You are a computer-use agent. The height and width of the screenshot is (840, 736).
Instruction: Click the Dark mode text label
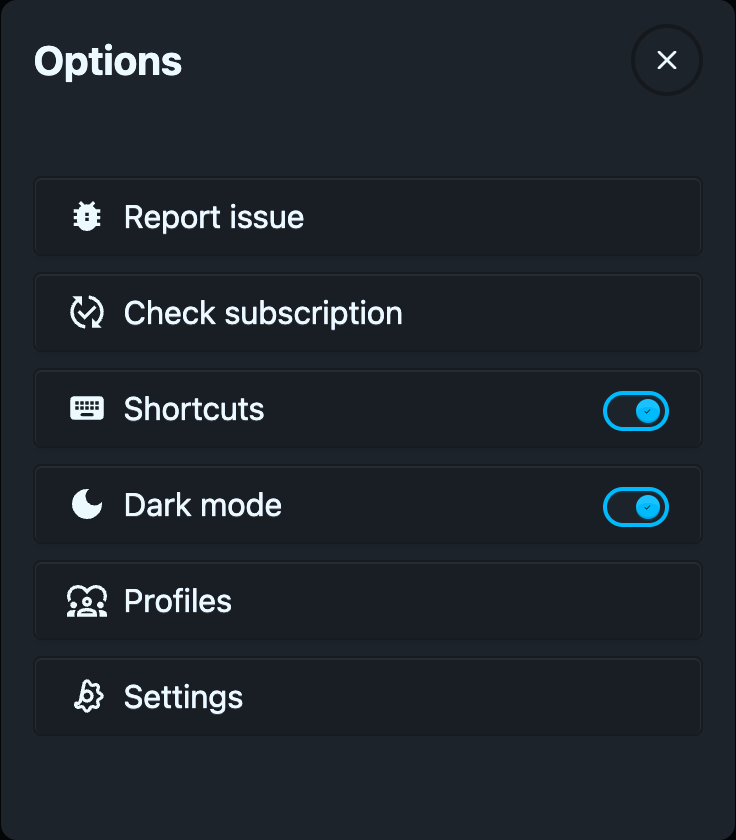pos(203,505)
